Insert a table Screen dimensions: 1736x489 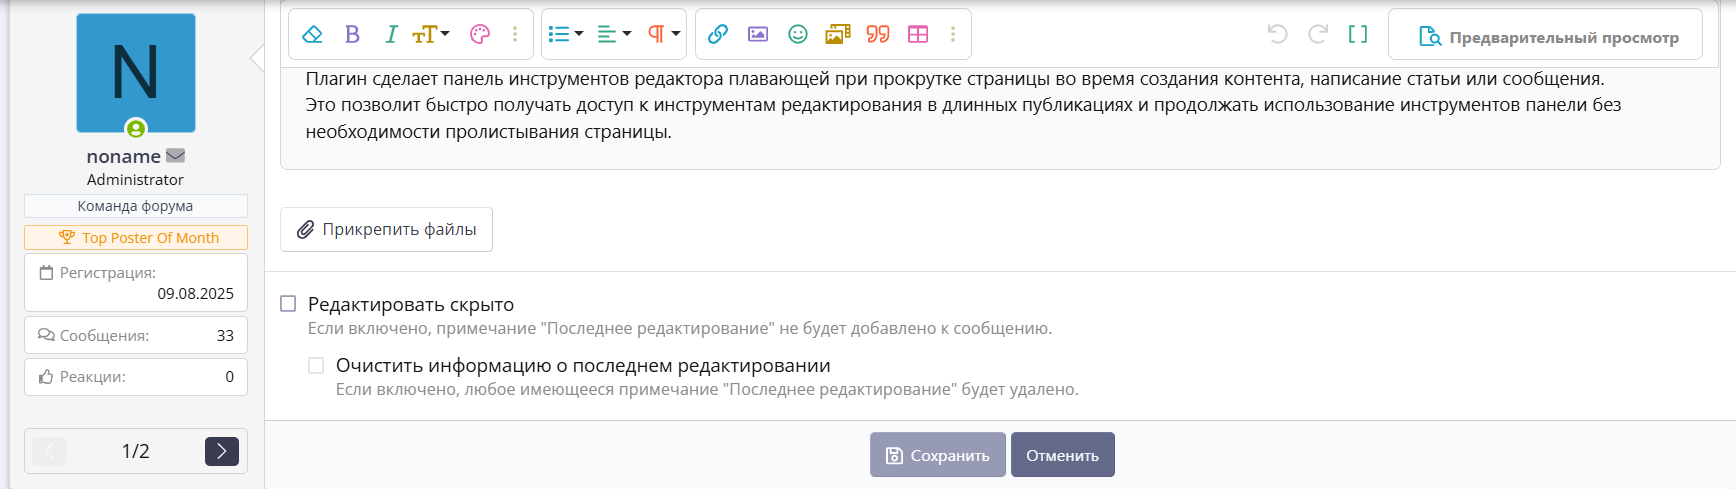(x=918, y=34)
